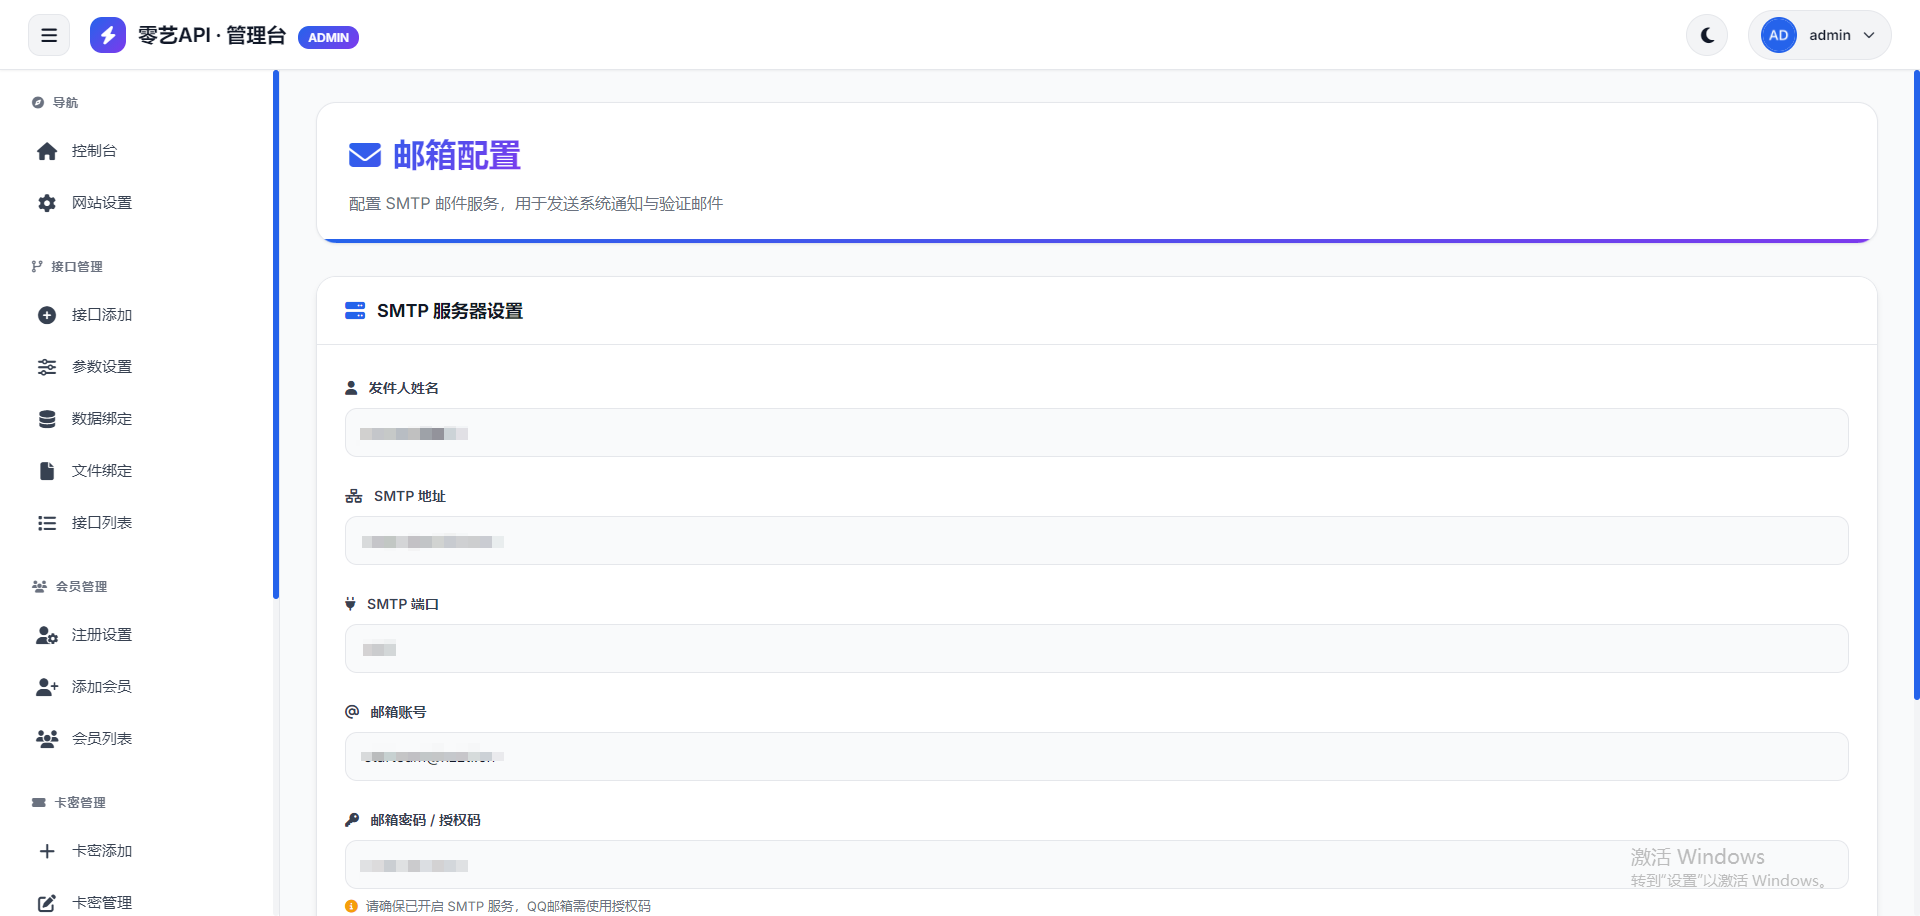
Task: Click into the 发件人姓名 input field
Action: tap(1096, 433)
